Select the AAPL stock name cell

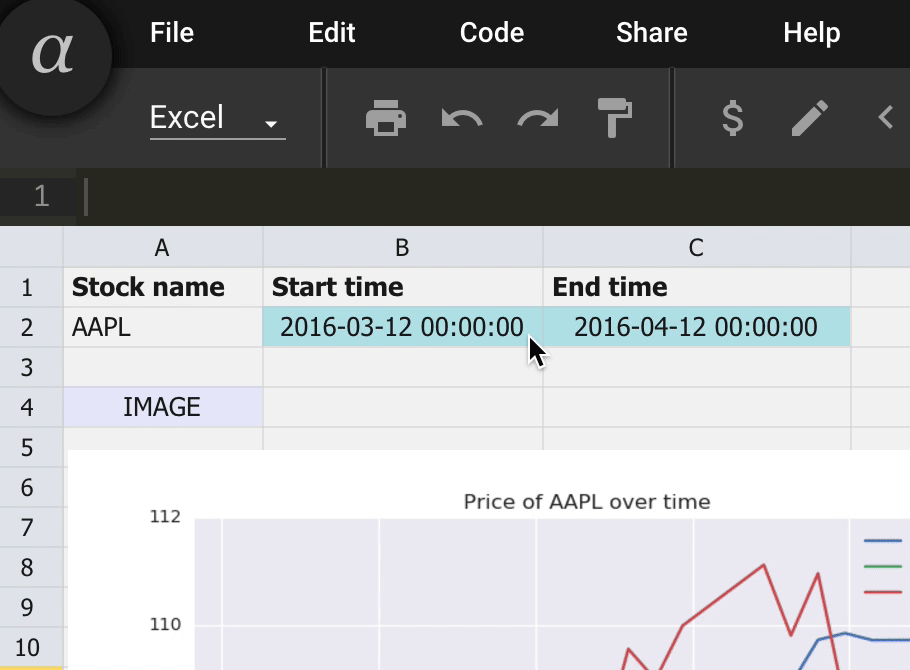pos(163,327)
